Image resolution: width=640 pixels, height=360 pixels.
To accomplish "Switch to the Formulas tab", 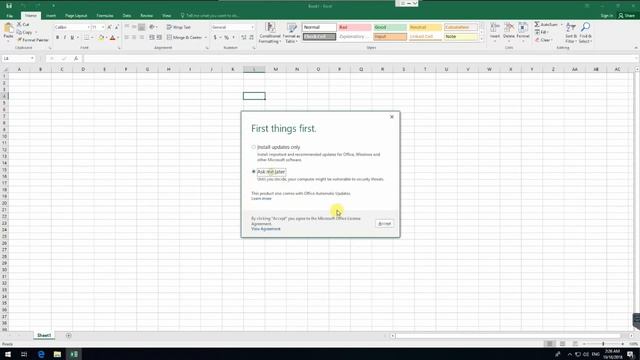I will (x=105, y=16).
